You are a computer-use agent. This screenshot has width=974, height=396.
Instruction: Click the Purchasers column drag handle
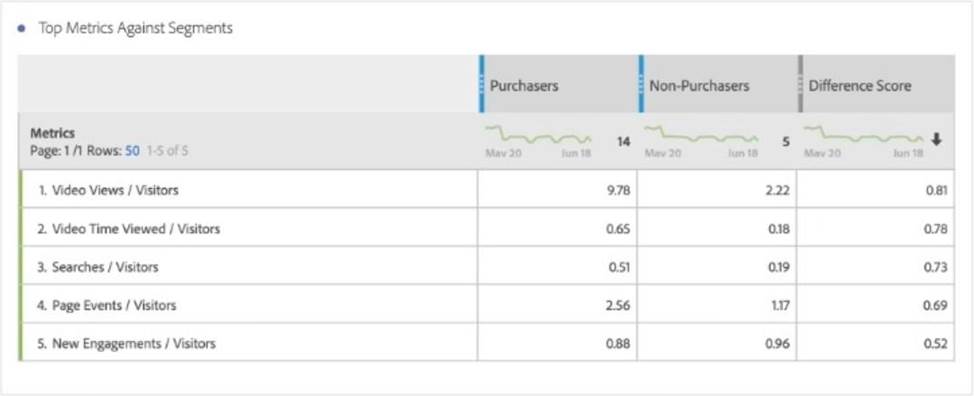point(482,84)
